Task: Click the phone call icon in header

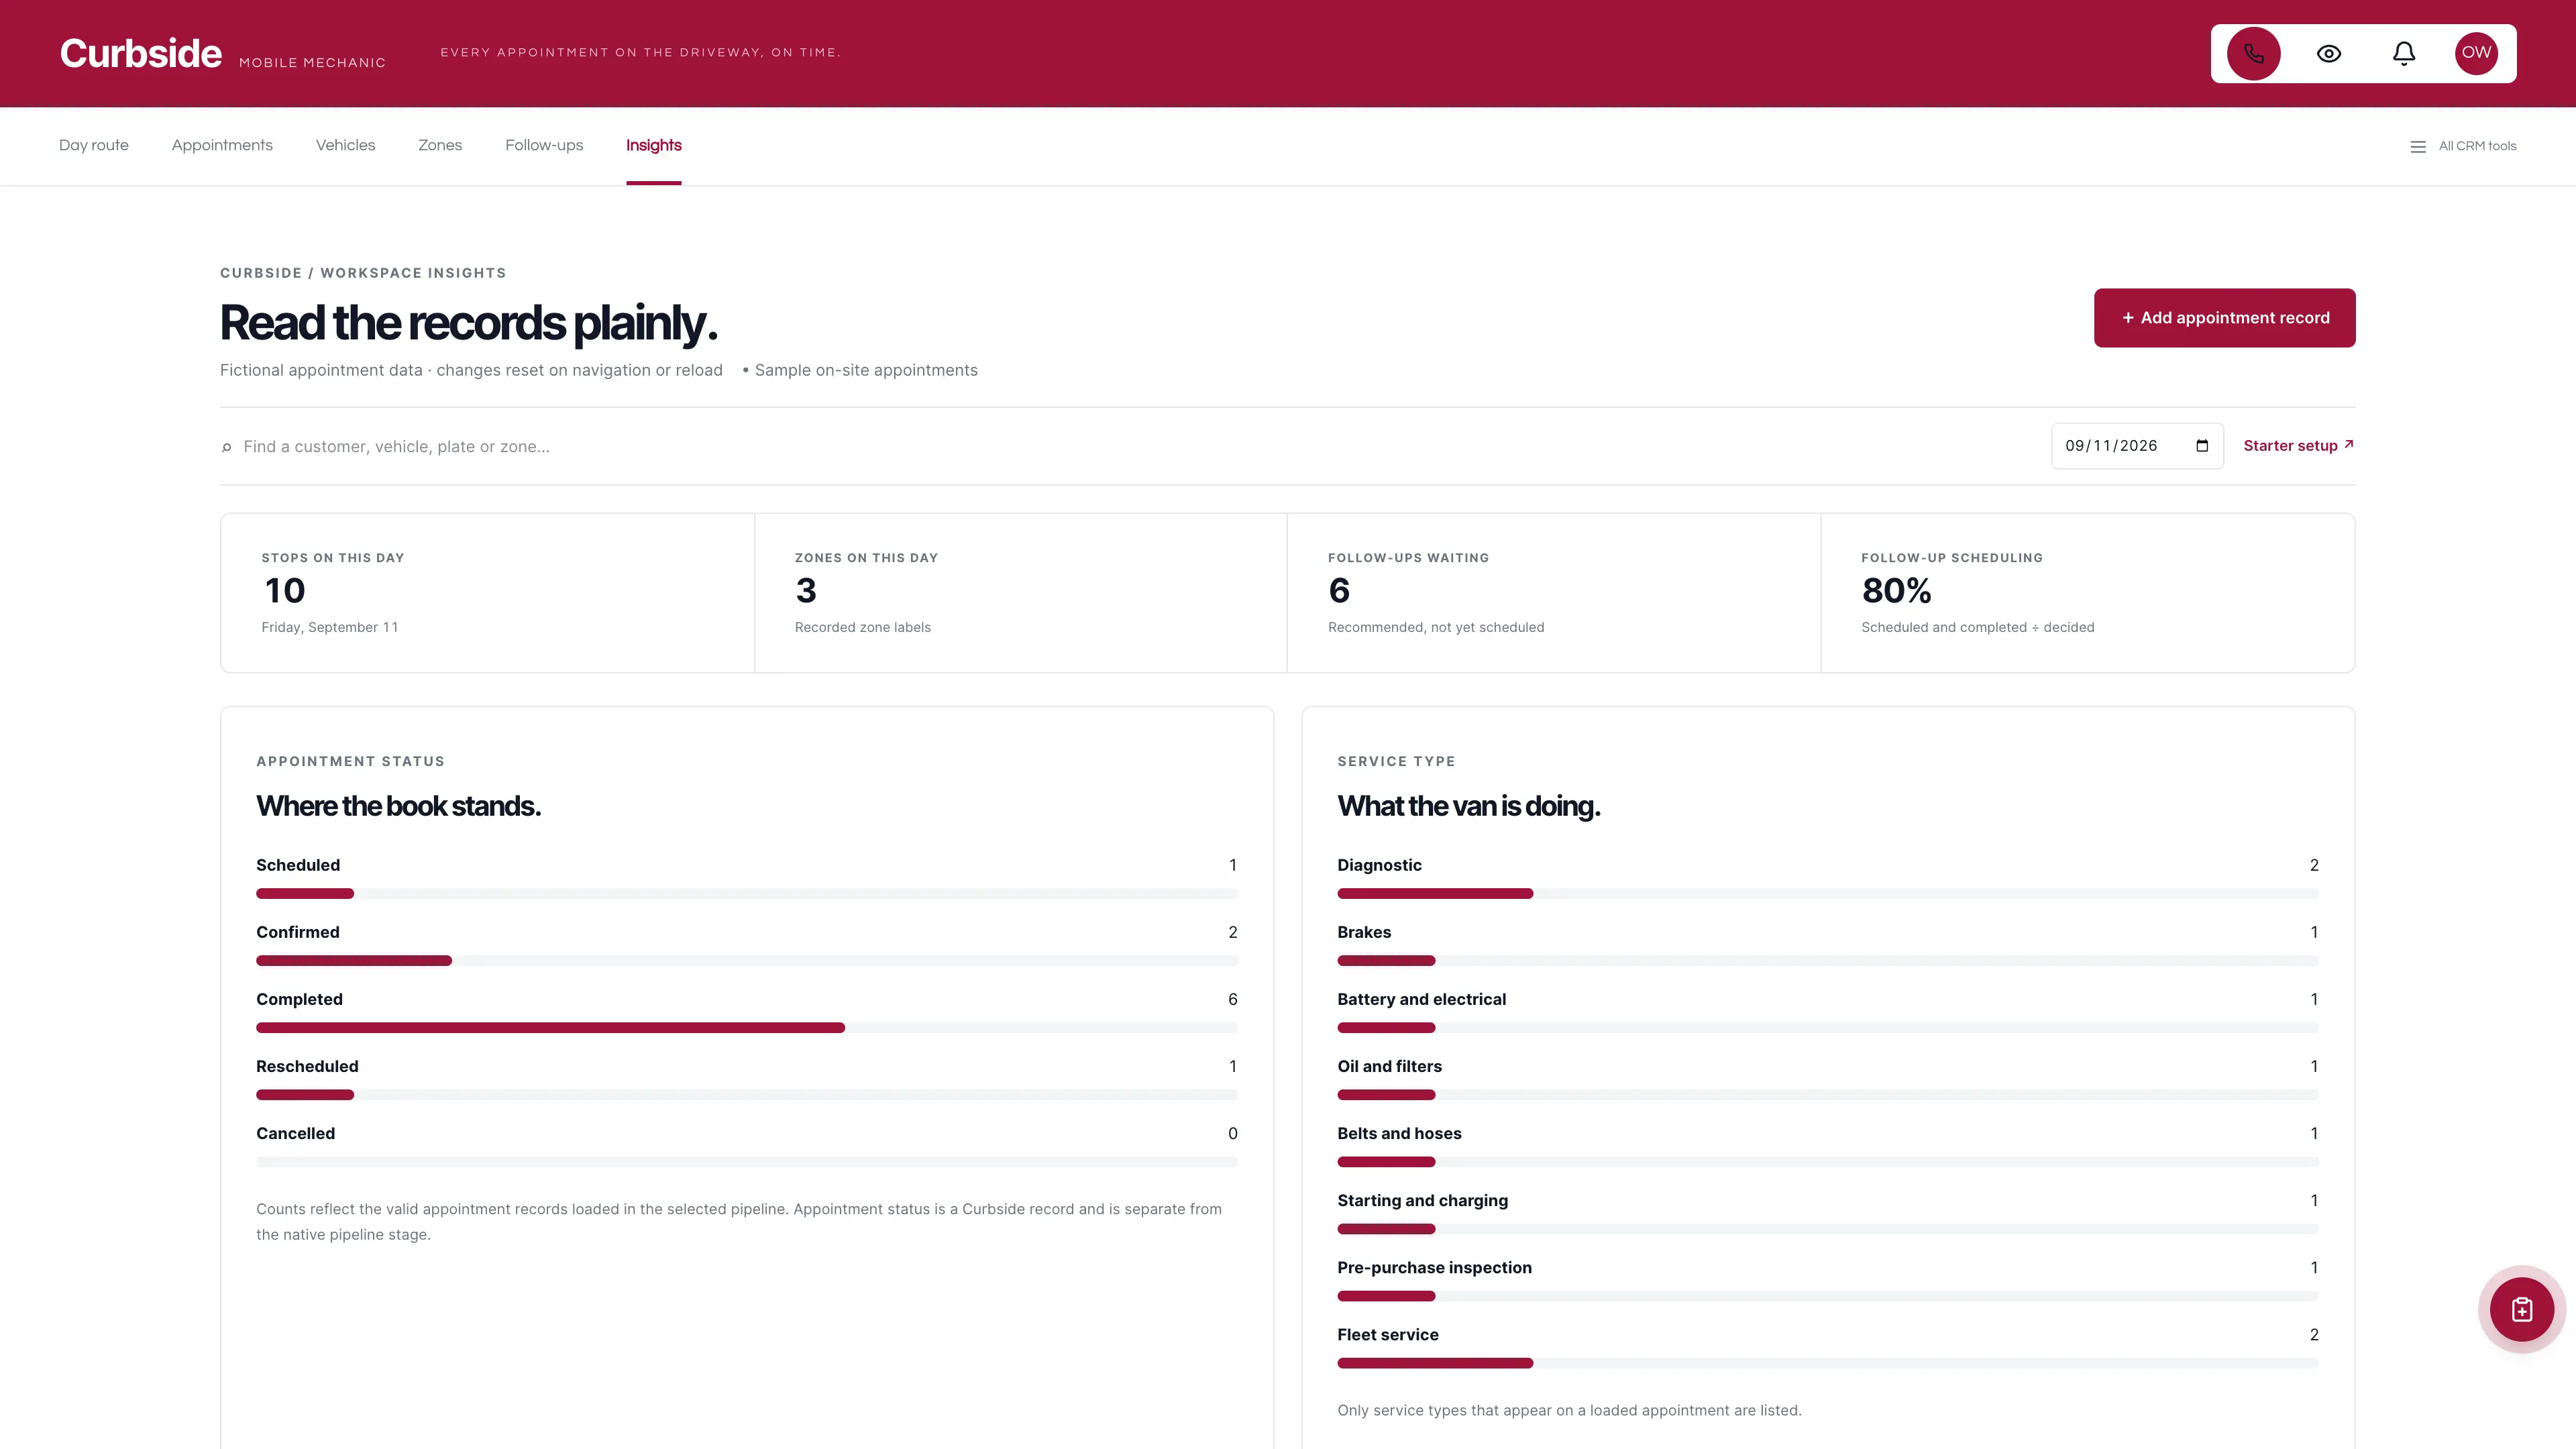Action: (x=2253, y=53)
